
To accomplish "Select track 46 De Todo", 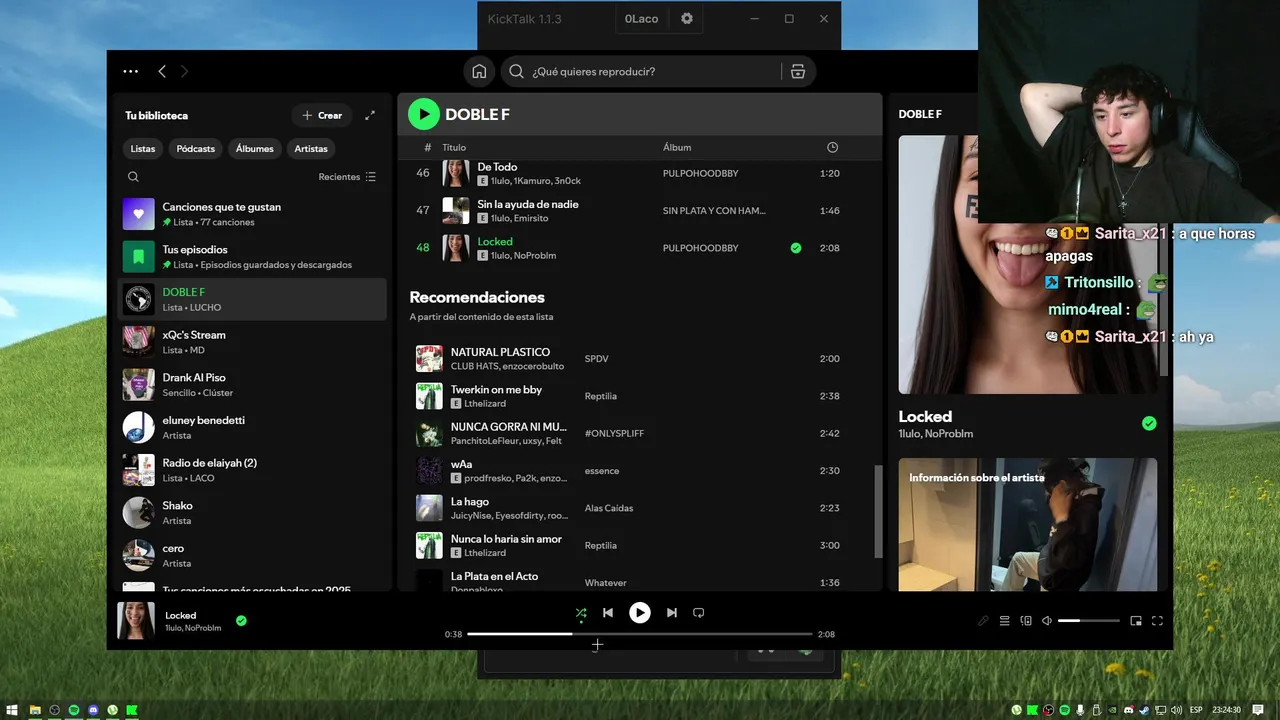I will tap(639, 174).
